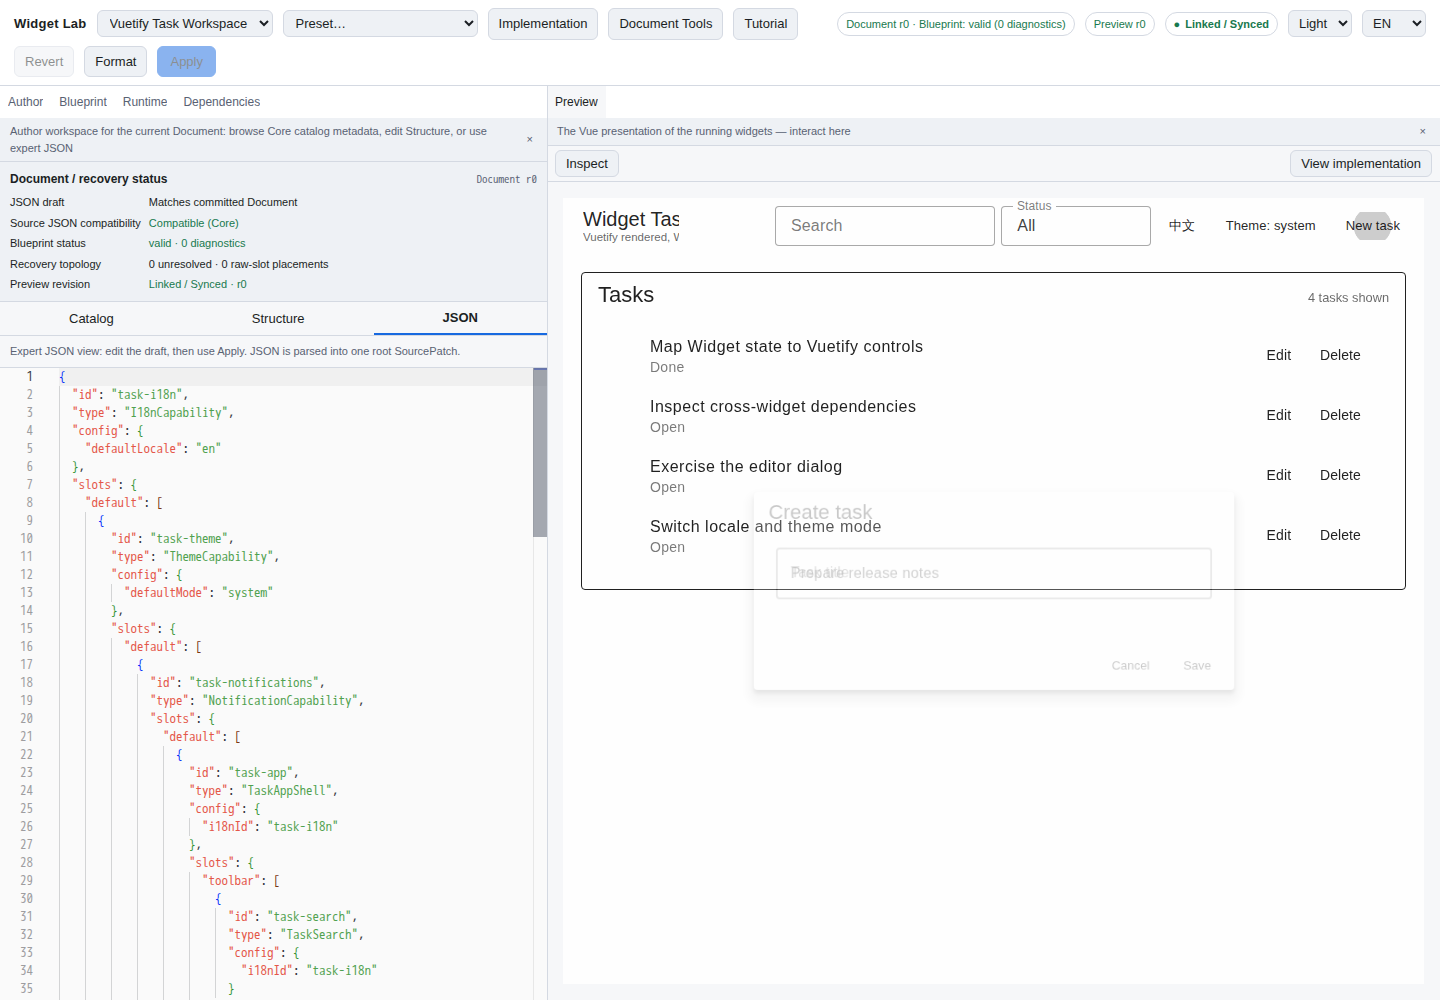This screenshot has height=1000, width=1440.
Task: Click View implementation button
Action: pos(1361,164)
